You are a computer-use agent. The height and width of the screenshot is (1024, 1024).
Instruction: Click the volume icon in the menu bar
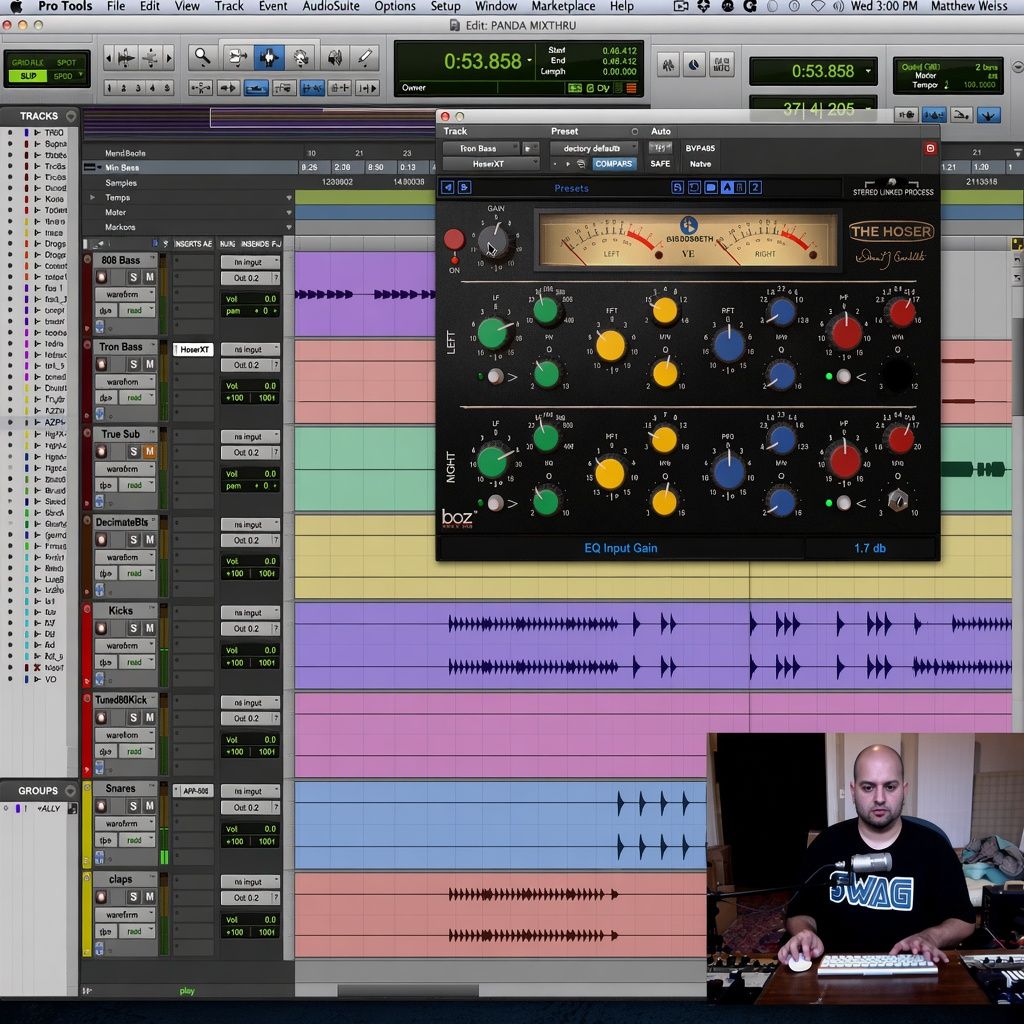838,7
